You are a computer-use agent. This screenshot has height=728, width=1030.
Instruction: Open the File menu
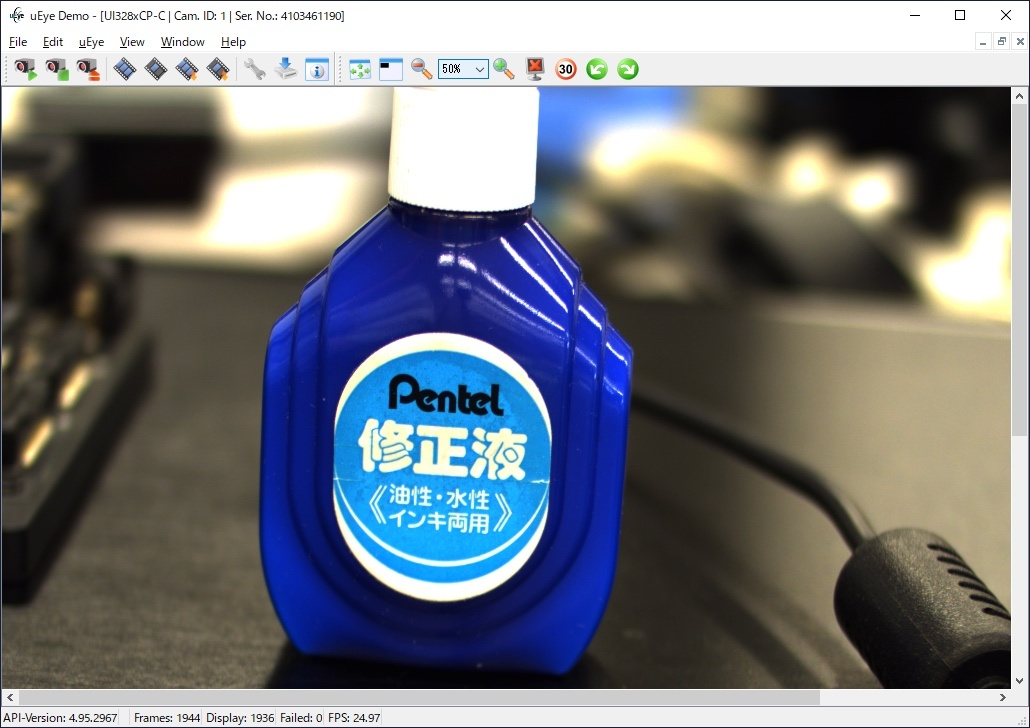pyautogui.click(x=18, y=42)
